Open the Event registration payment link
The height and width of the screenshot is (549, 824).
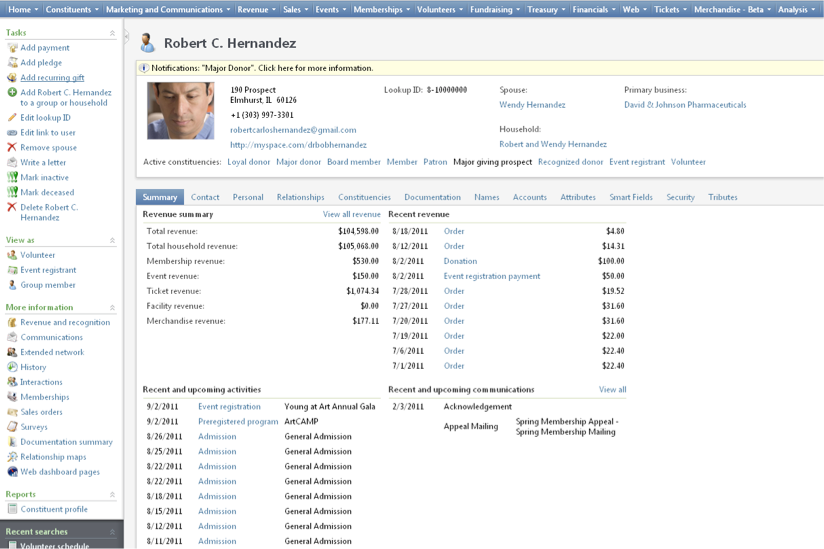click(x=492, y=276)
